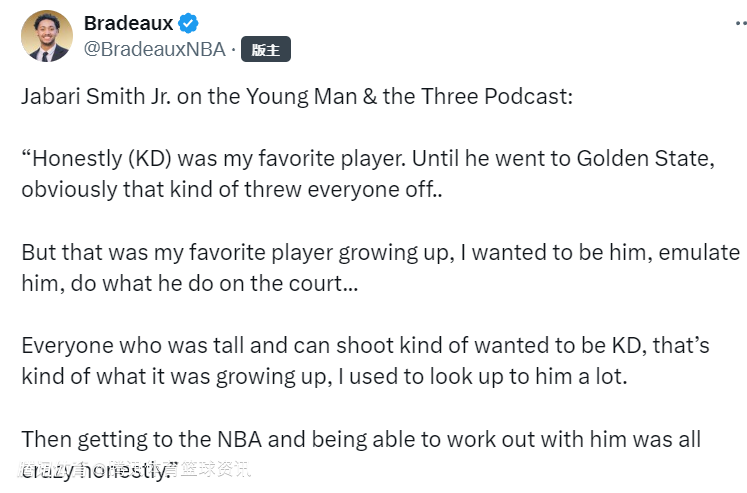Click the line starting 'Then getting to the NBA'
Image resolution: width=747 pixels, height=493 pixels.
[360, 439]
